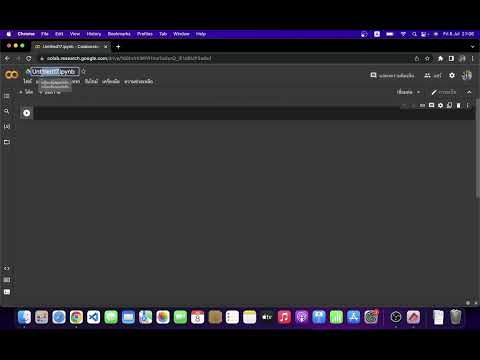Click inside the empty code cell editor

253,113
